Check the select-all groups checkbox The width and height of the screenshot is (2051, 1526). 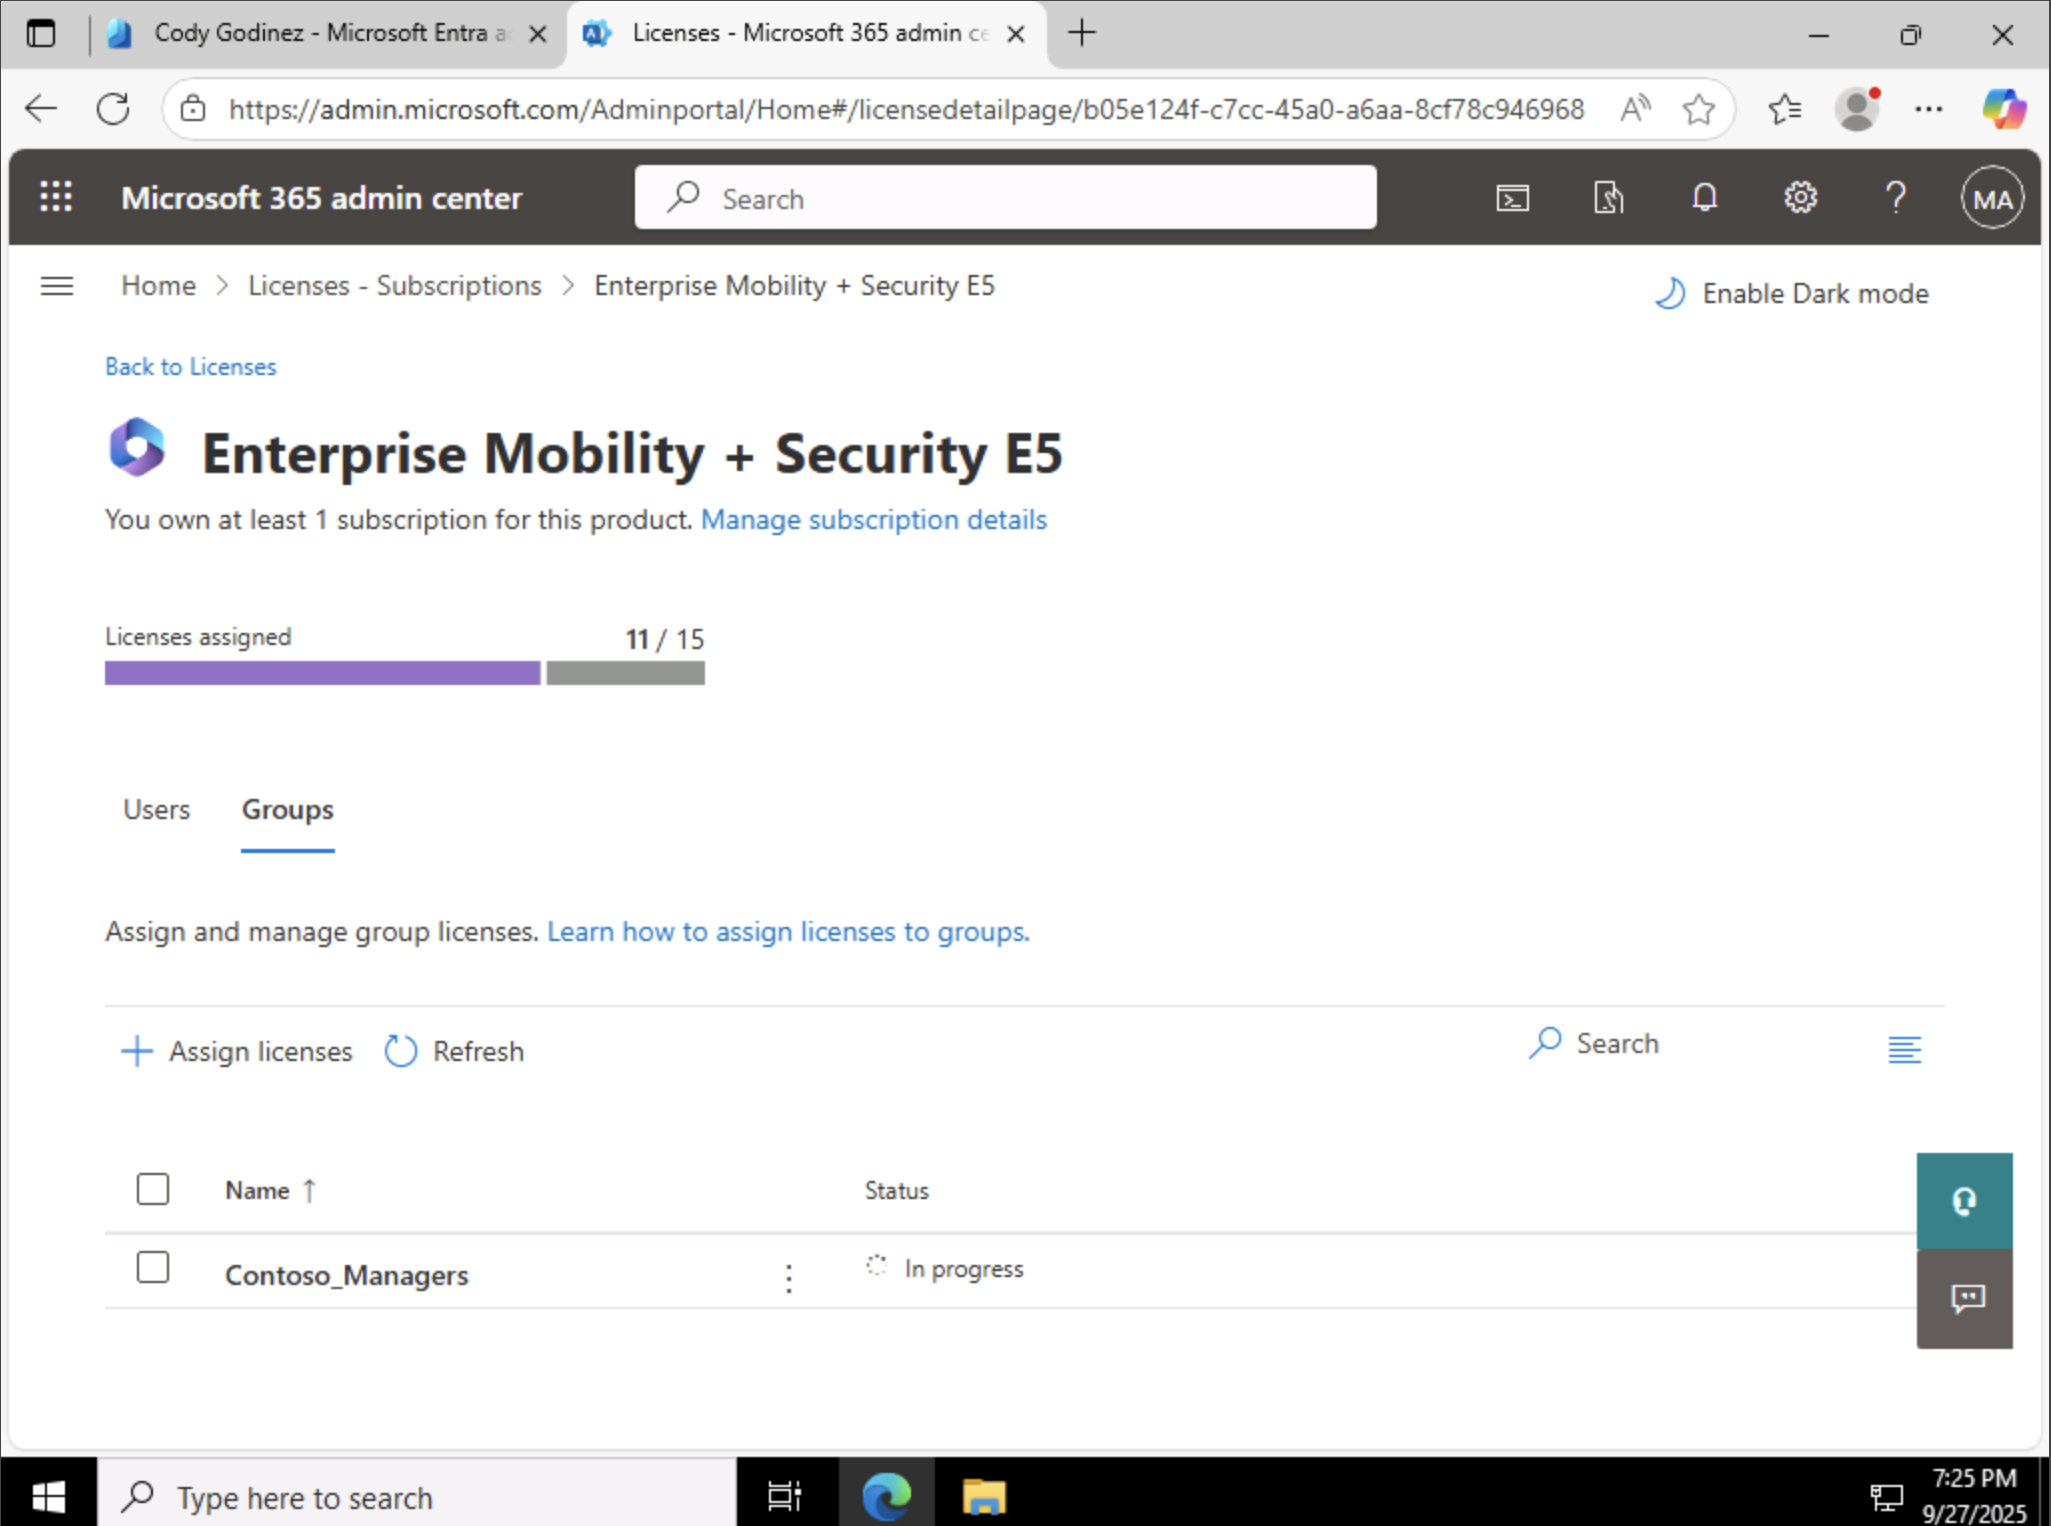click(x=153, y=1189)
